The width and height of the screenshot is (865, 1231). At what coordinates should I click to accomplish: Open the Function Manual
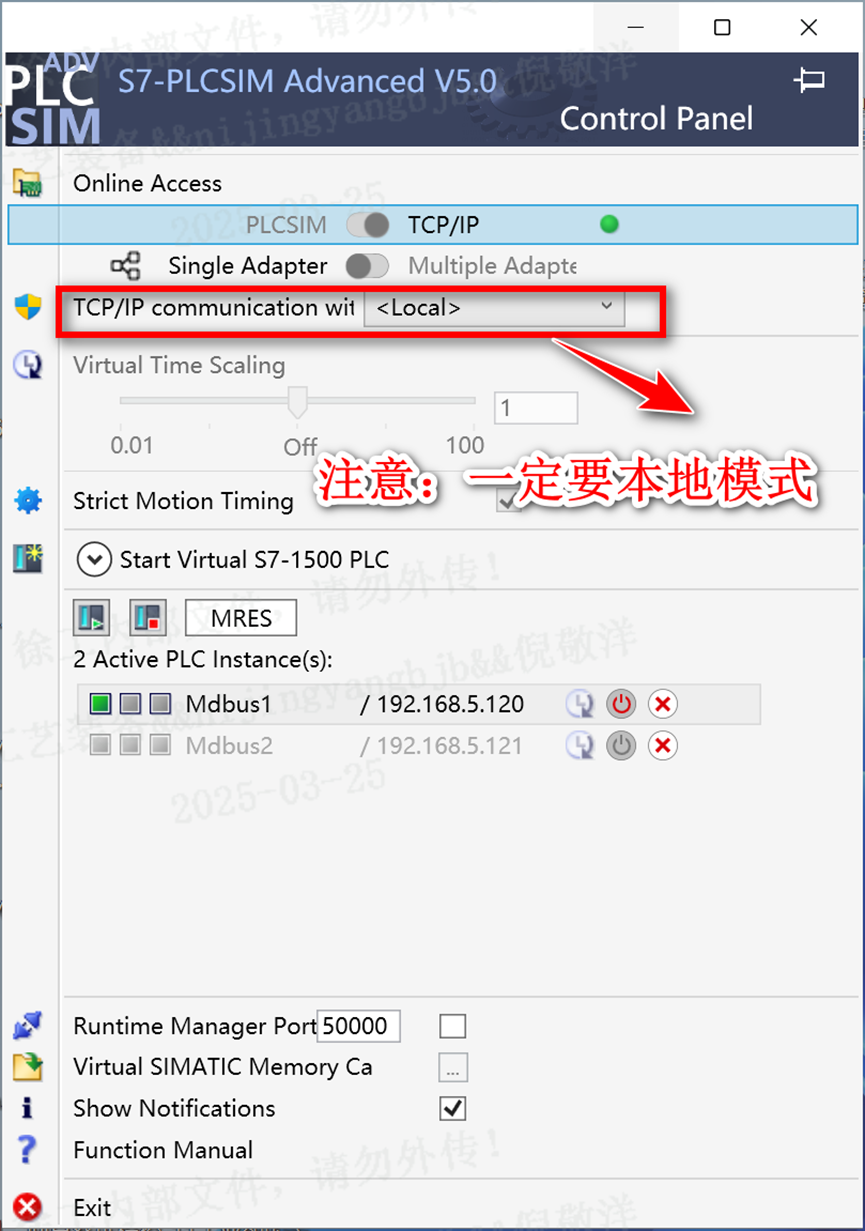[163, 1150]
